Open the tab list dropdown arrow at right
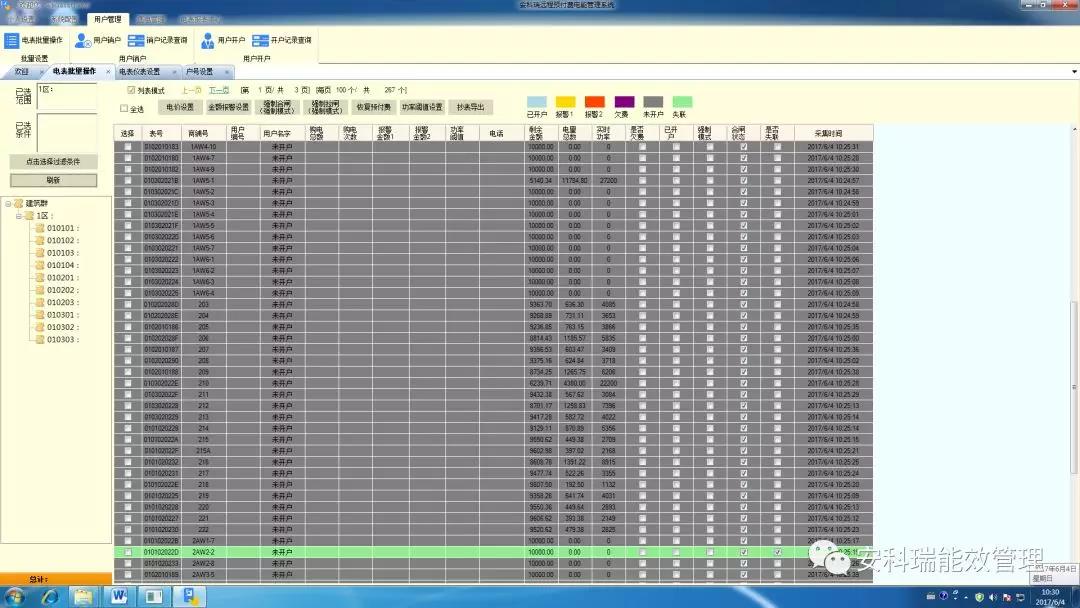1080x608 pixels. click(1074, 72)
